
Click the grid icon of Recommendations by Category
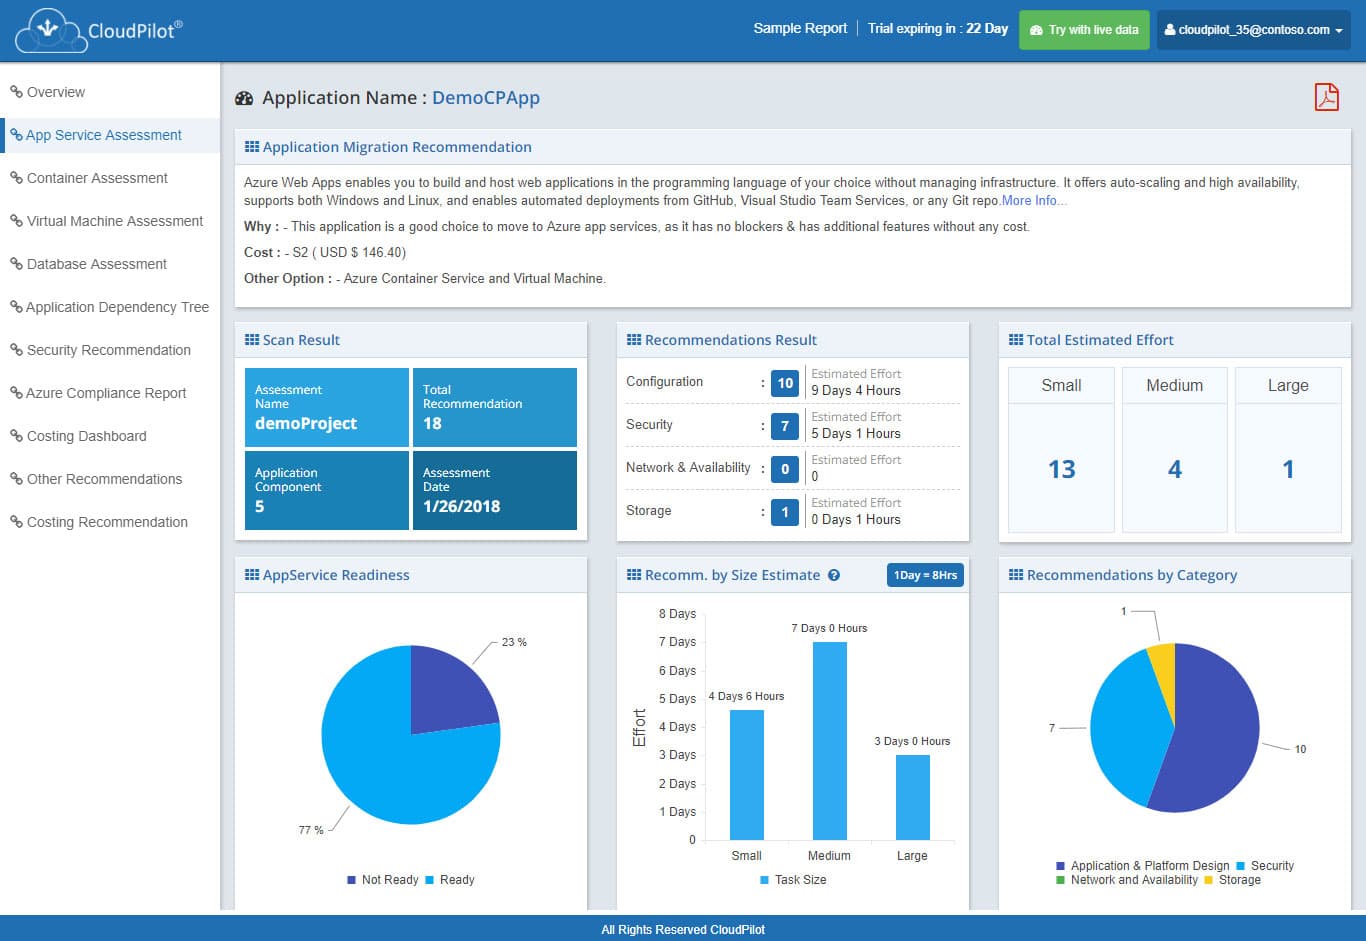1016,575
